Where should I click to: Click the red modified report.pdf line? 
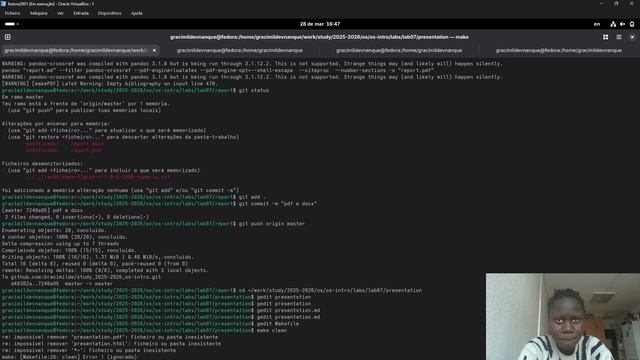(x=64, y=150)
